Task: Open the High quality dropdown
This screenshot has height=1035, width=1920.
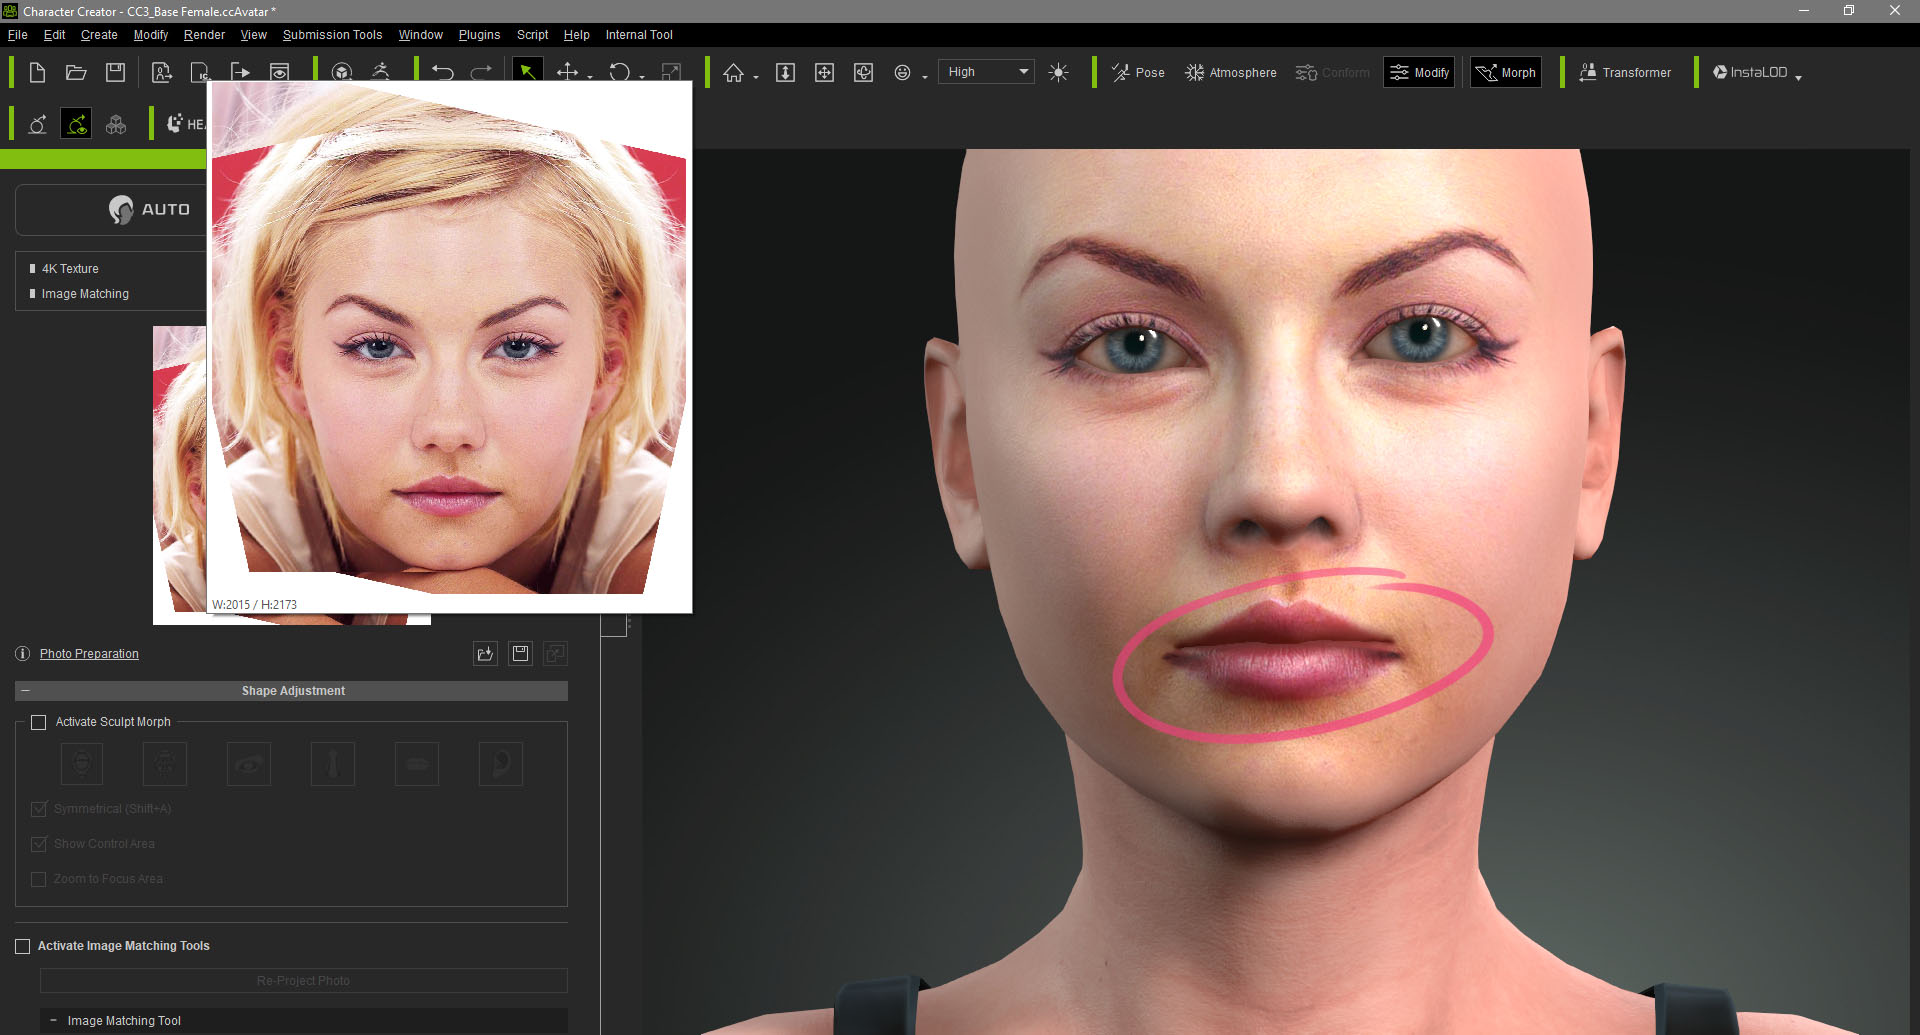Action: coord(986,72)
